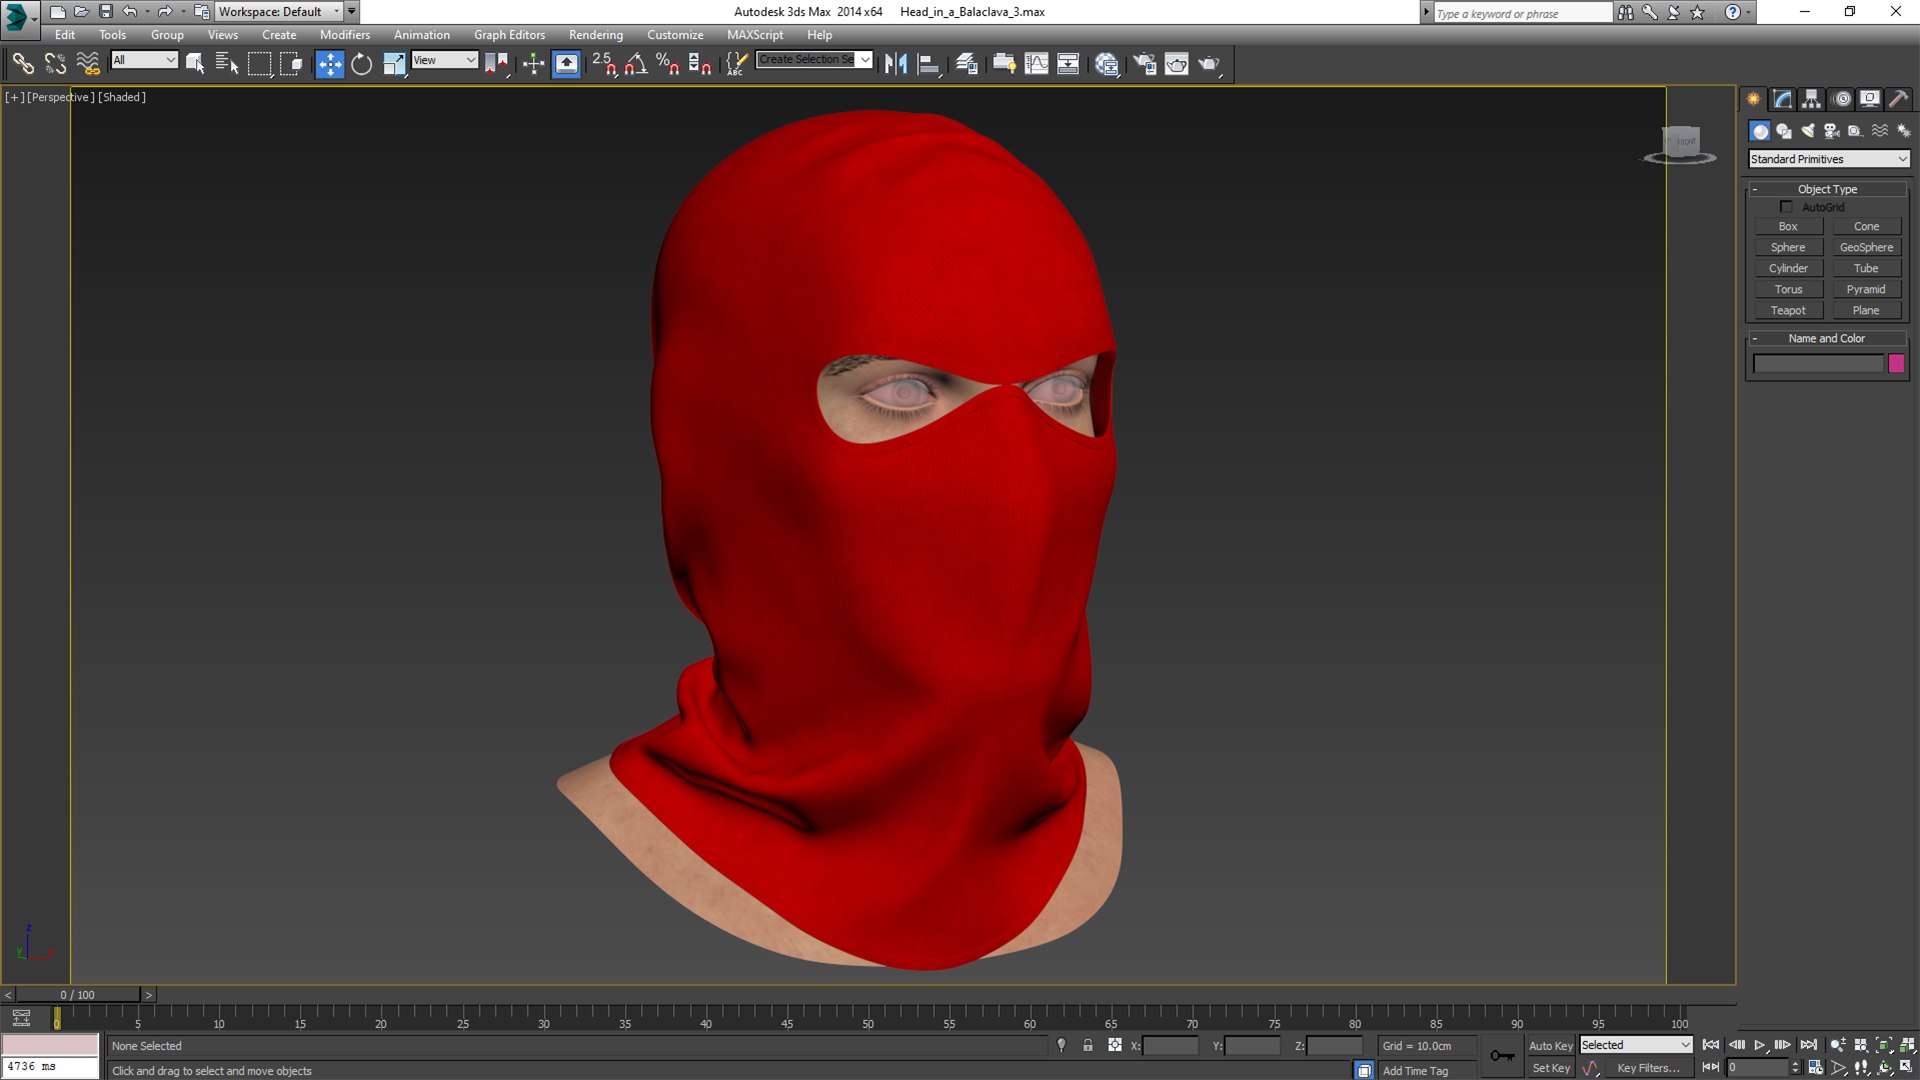
Task: Click the Cameras category icon
Action: [1832, 131]
